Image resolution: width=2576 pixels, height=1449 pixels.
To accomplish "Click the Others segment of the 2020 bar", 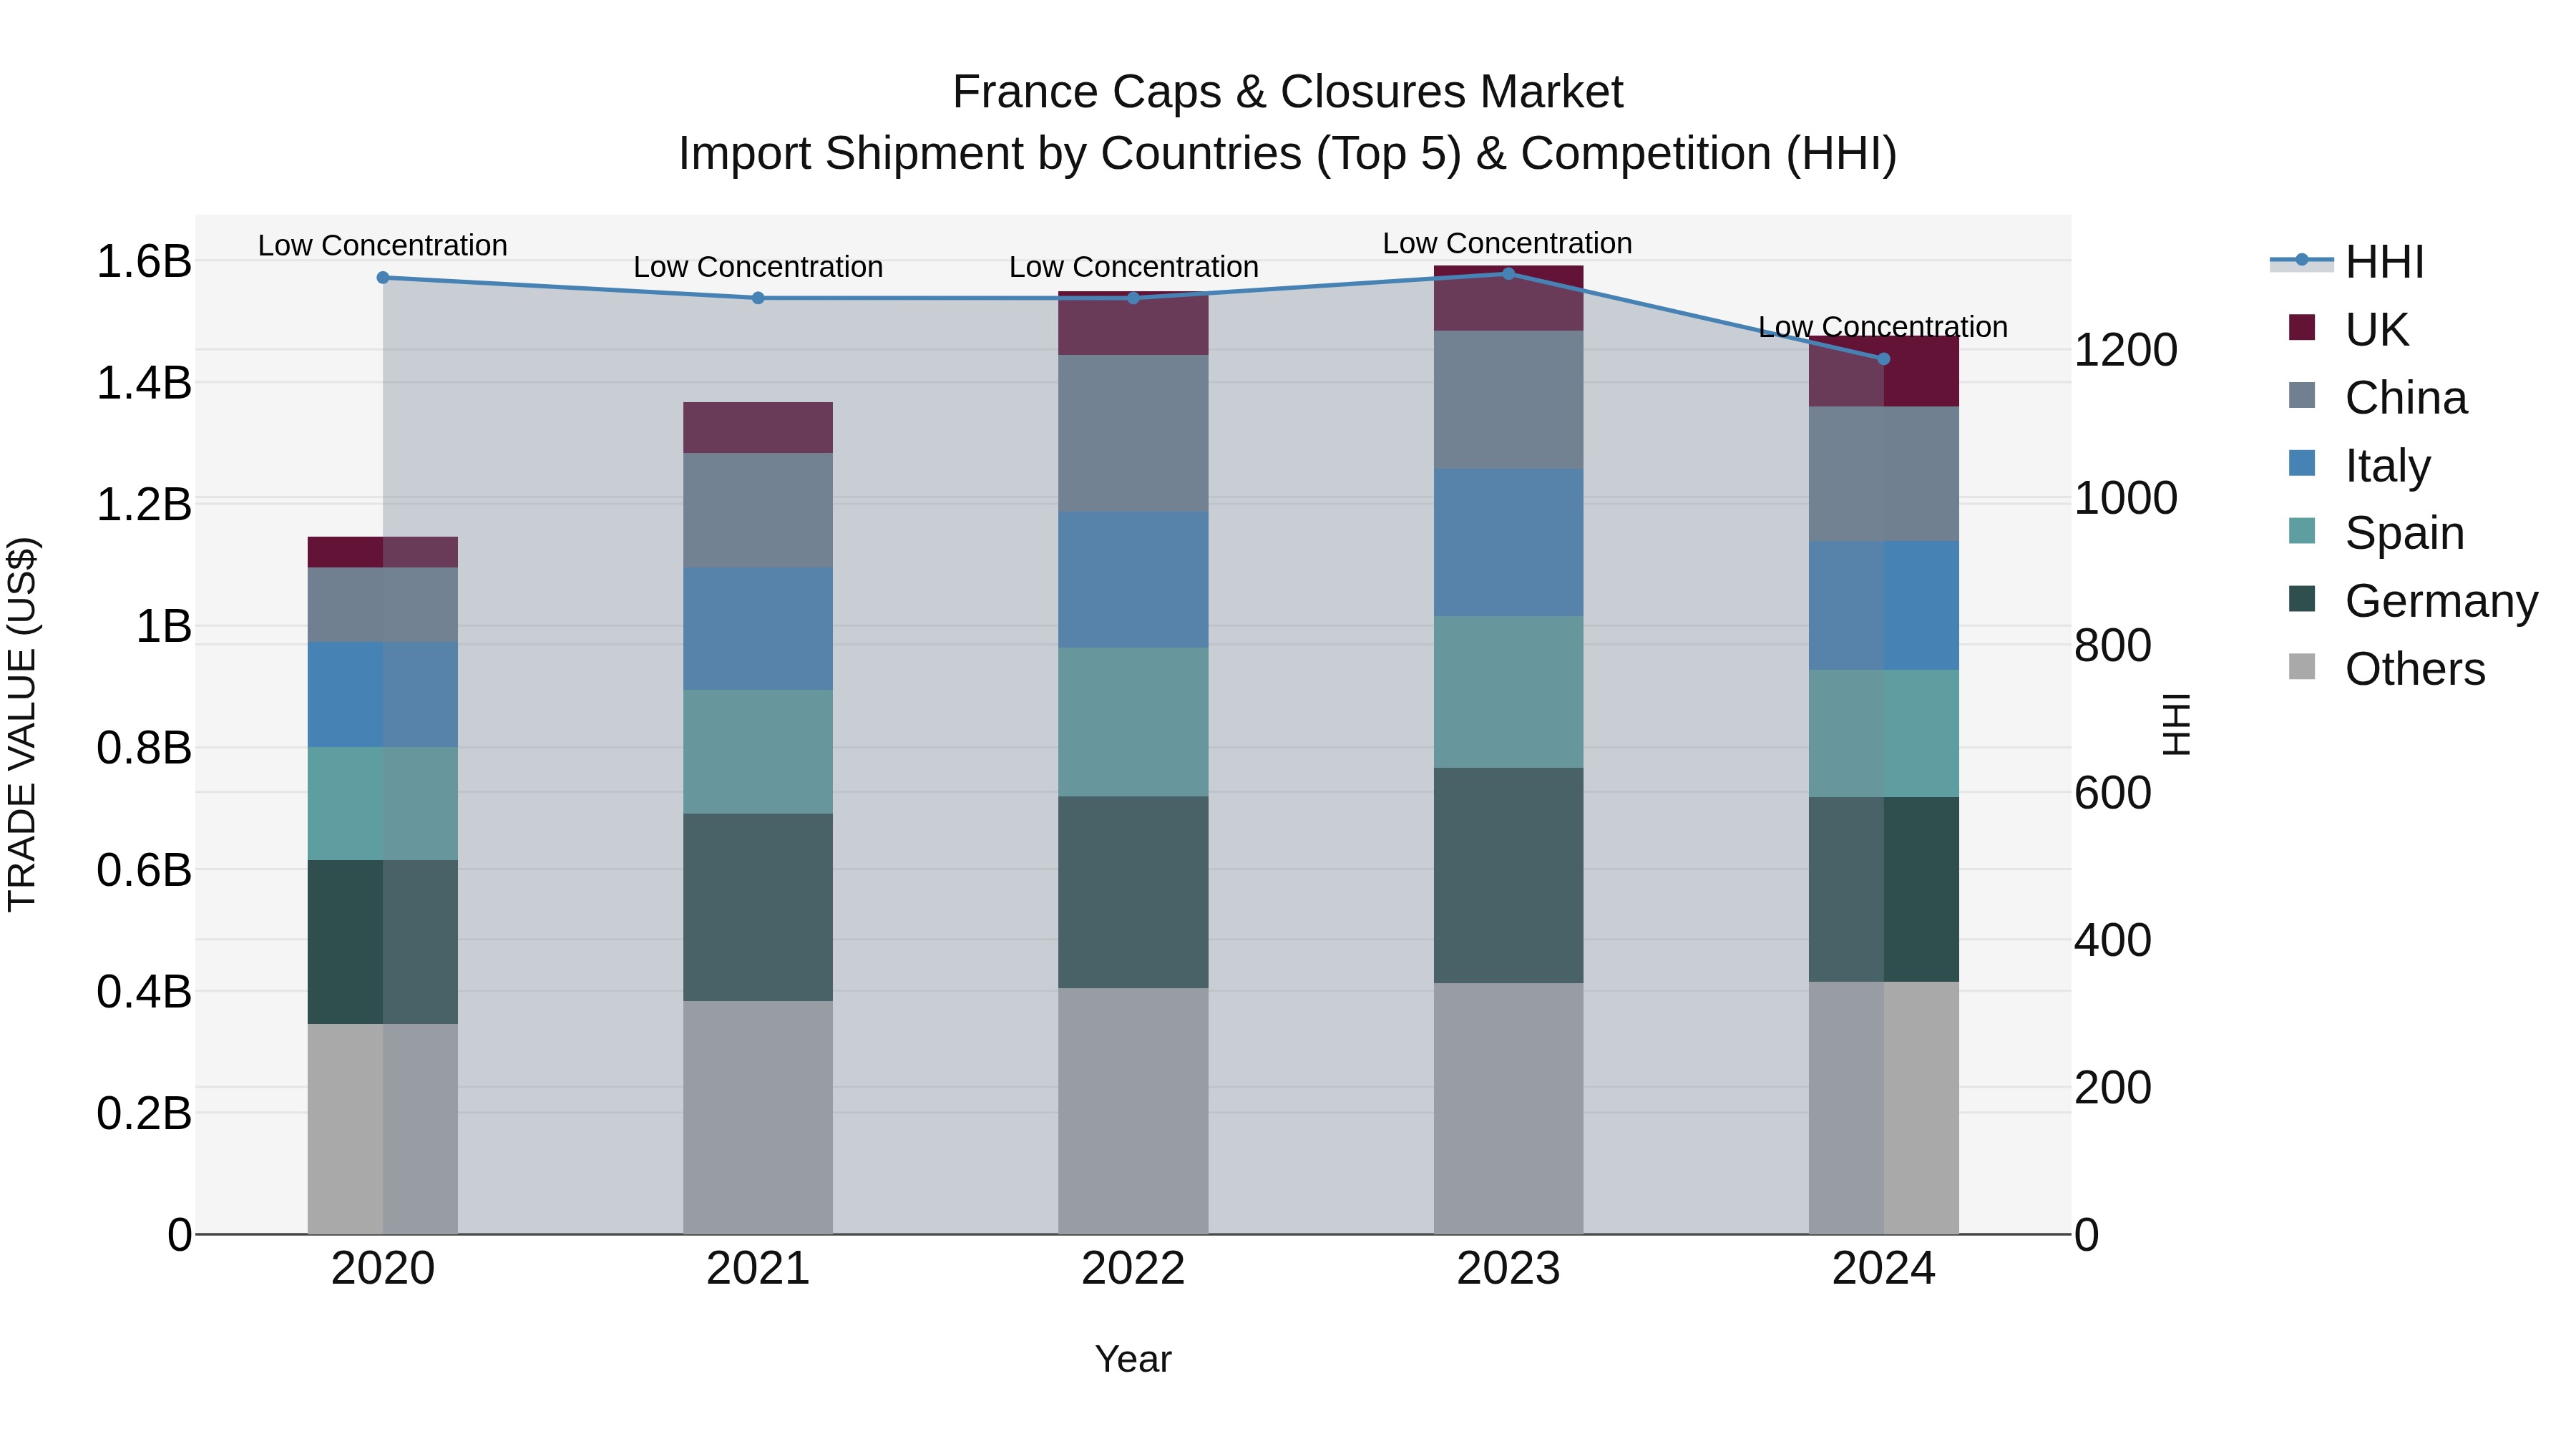I will click(383, 1129).
